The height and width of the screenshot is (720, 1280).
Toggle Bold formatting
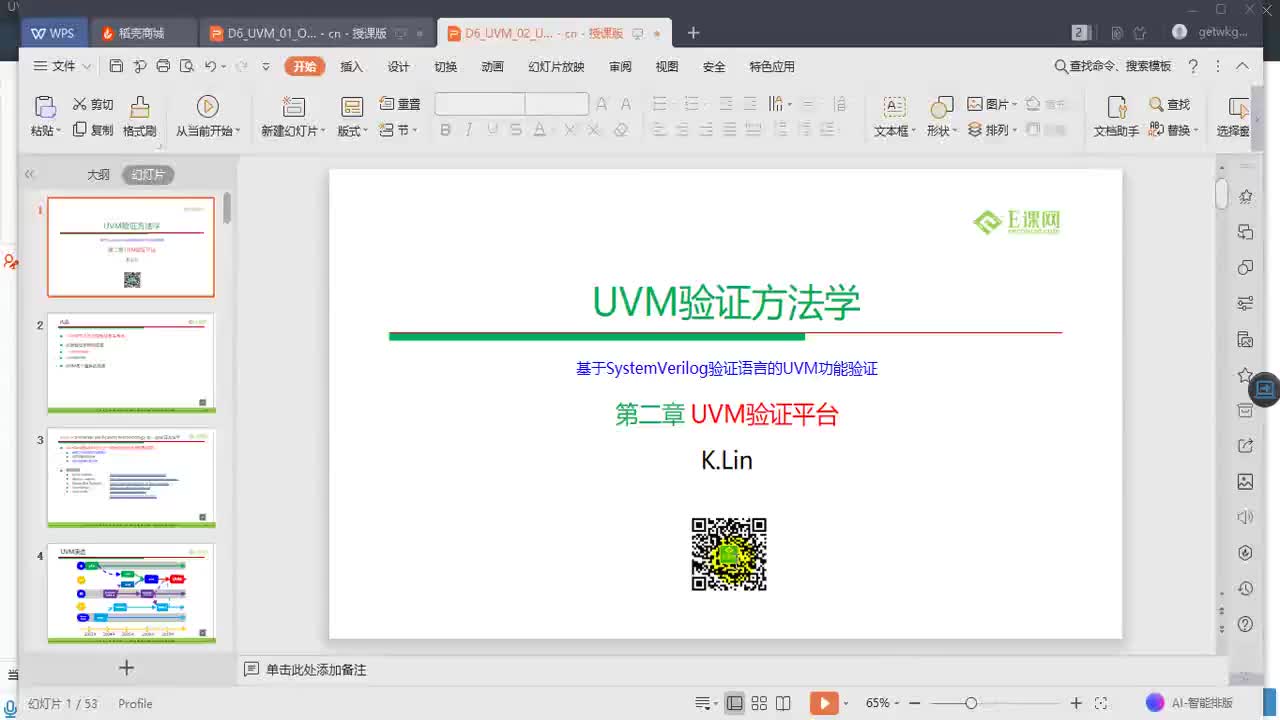[445, 130]
